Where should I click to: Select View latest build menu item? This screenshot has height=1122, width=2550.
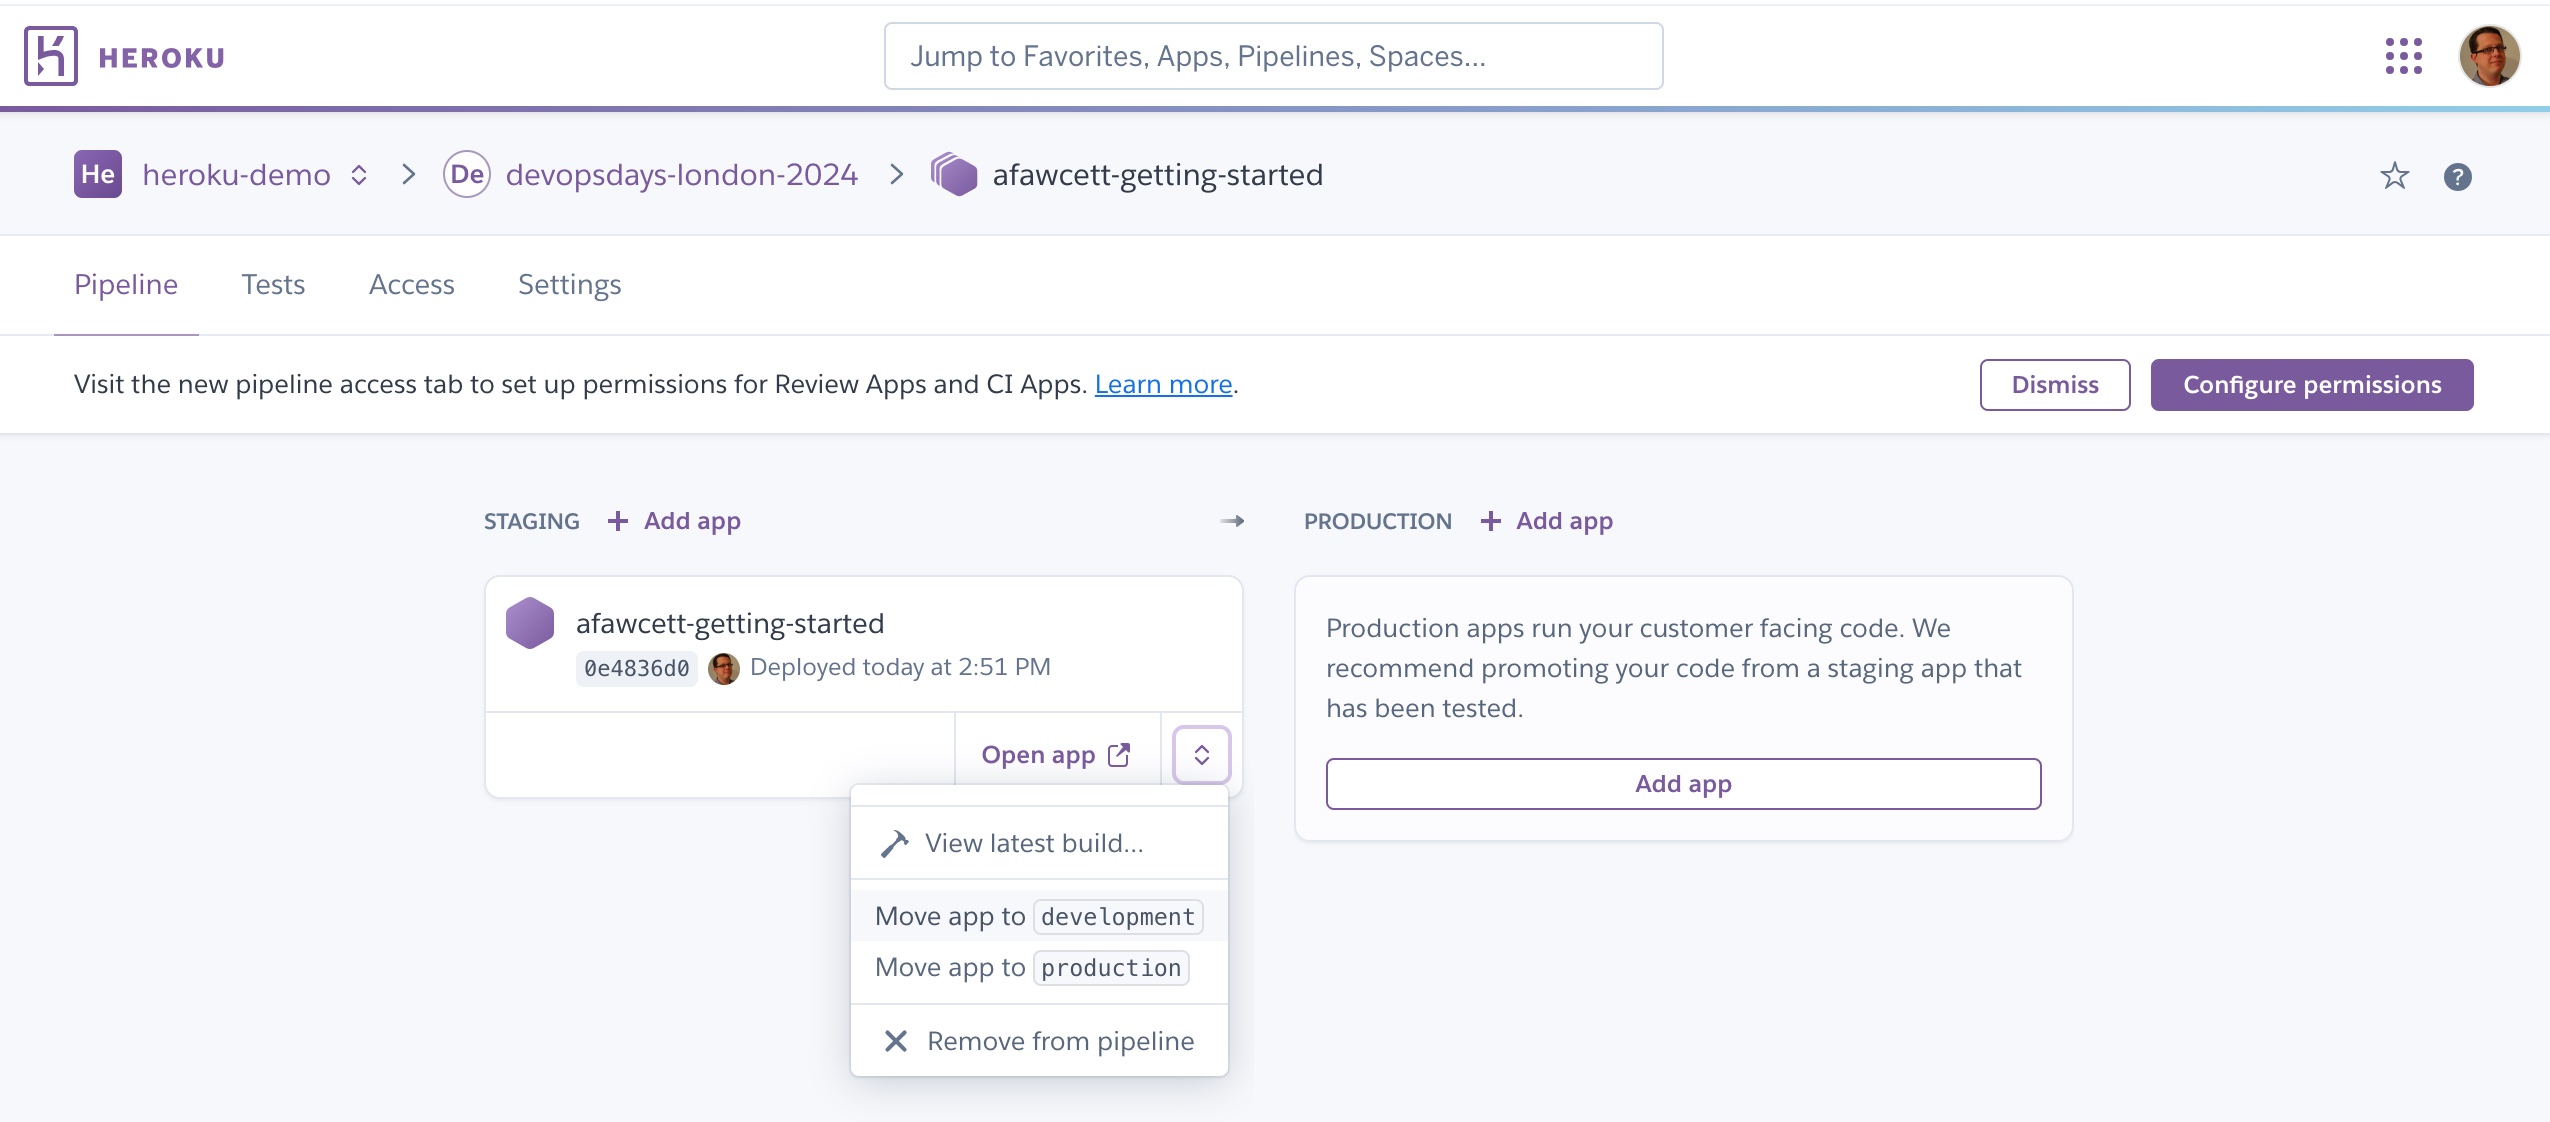(x=1039, y=843)
